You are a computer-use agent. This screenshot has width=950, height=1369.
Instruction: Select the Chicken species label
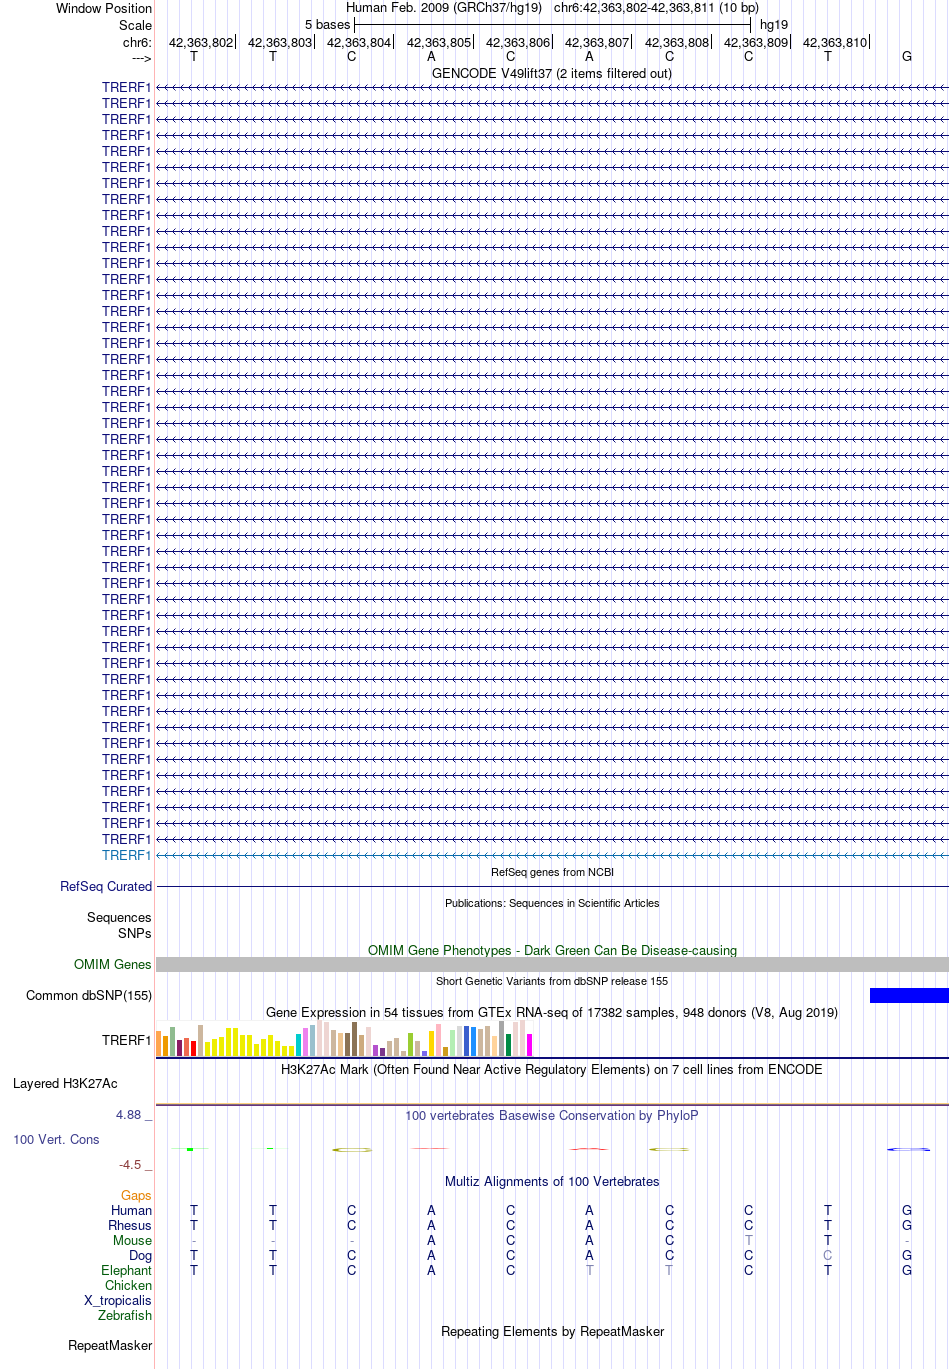click(129, 1285)
